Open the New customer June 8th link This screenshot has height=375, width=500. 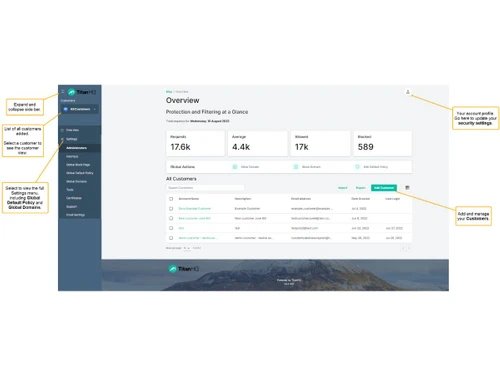click(194, 218)
